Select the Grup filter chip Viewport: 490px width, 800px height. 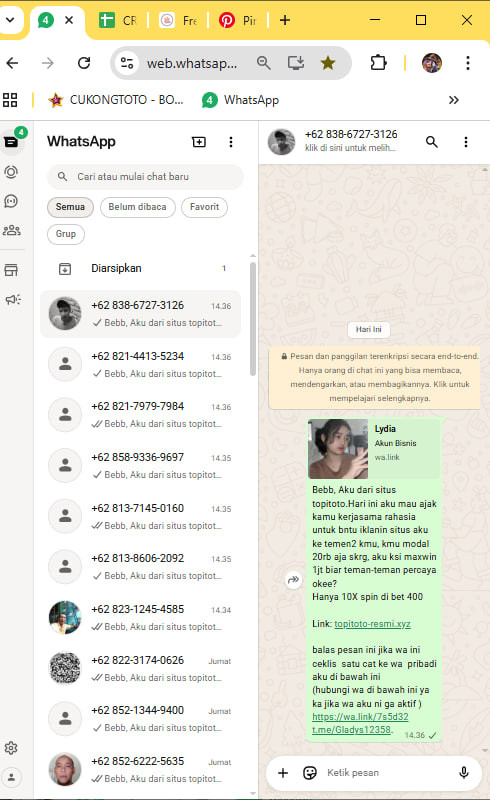[x=66, y=234]
